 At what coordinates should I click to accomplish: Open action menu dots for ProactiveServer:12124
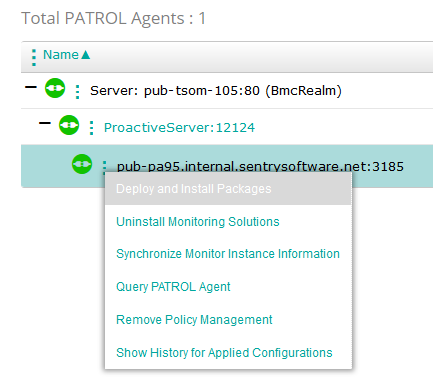[92, 128]
